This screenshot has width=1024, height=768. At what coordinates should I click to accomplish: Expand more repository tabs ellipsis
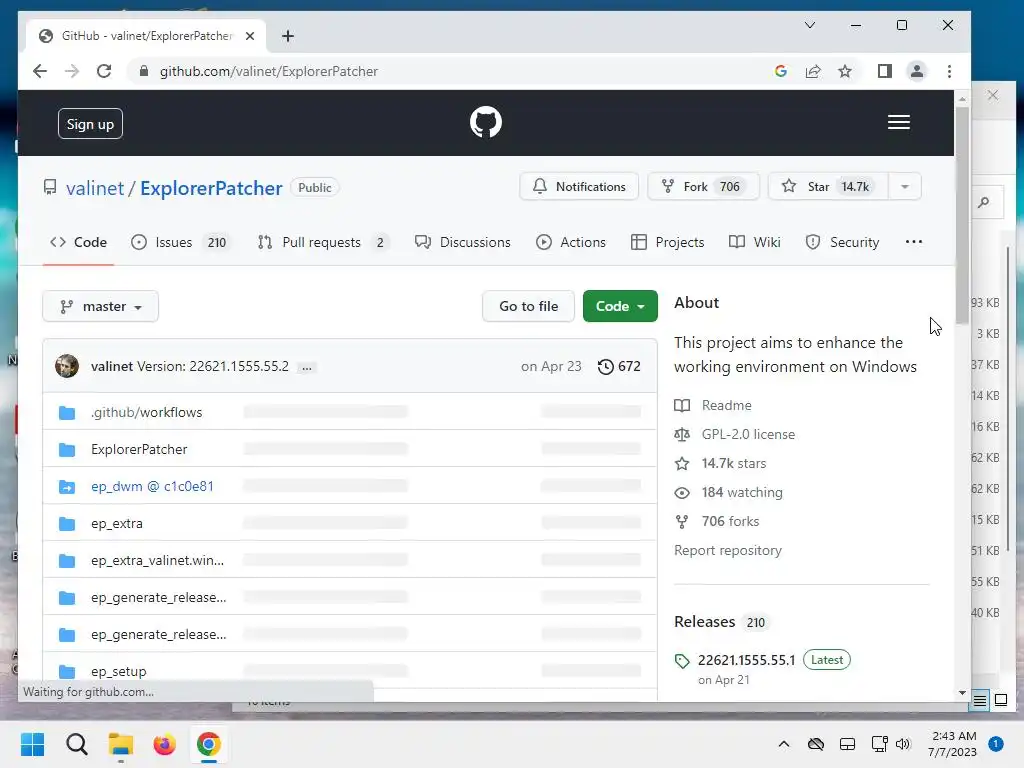coord(914,242)
